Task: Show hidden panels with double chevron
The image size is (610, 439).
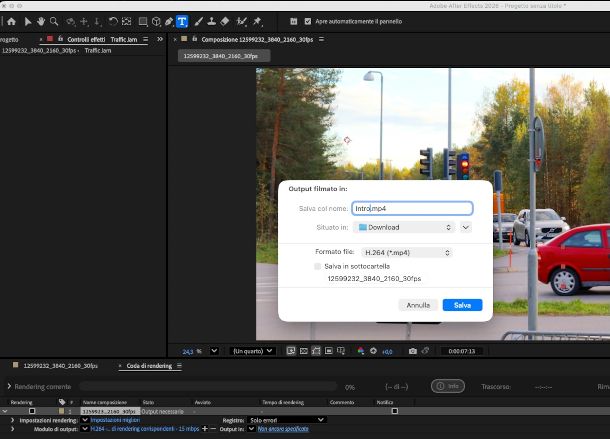Action: [160, 39]
